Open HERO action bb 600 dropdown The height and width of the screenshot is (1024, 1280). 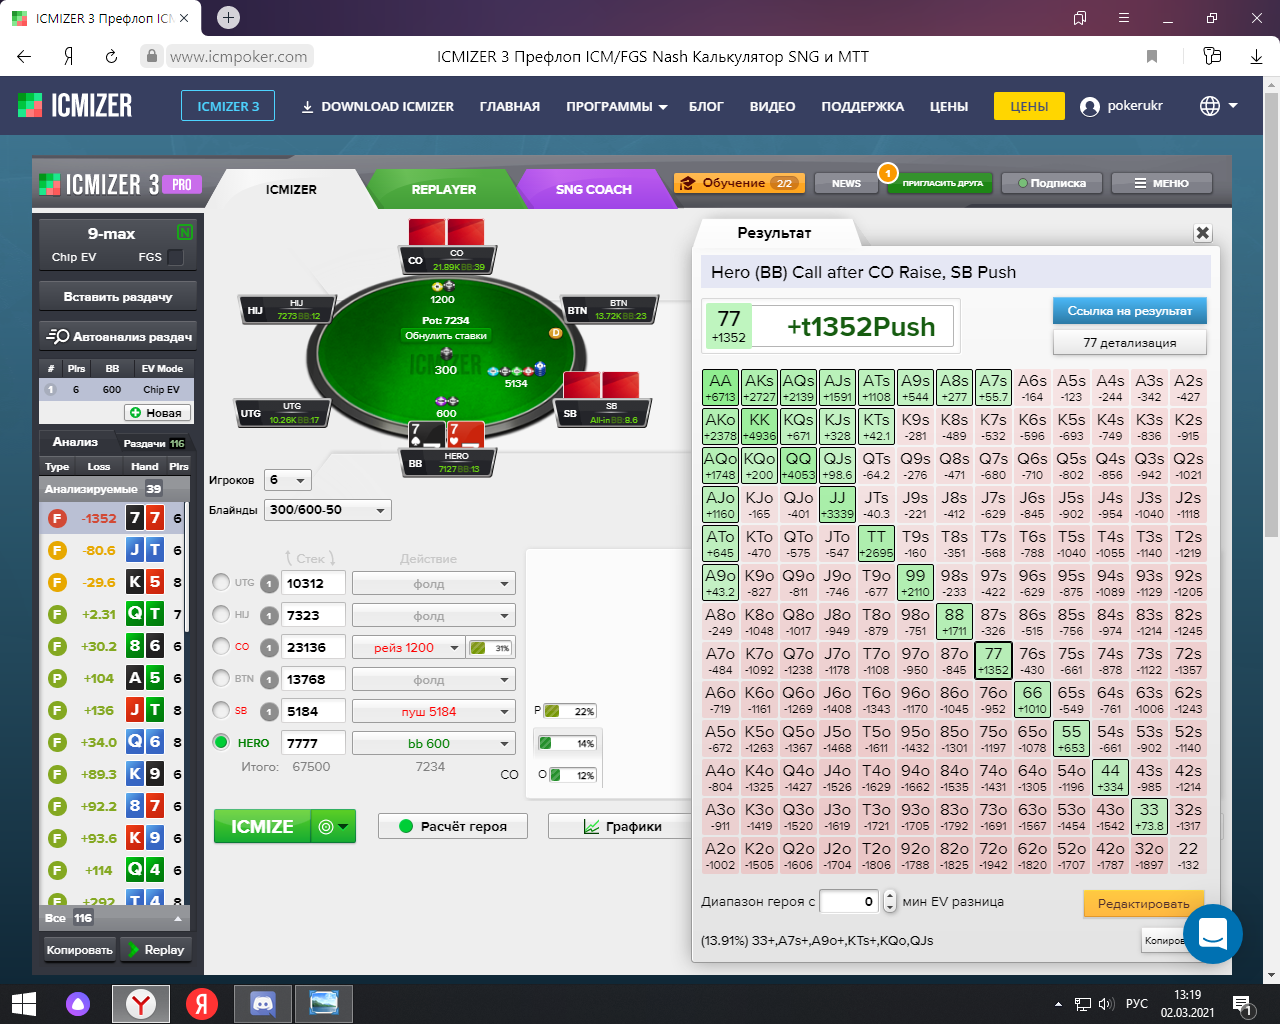tap(434, 744)
